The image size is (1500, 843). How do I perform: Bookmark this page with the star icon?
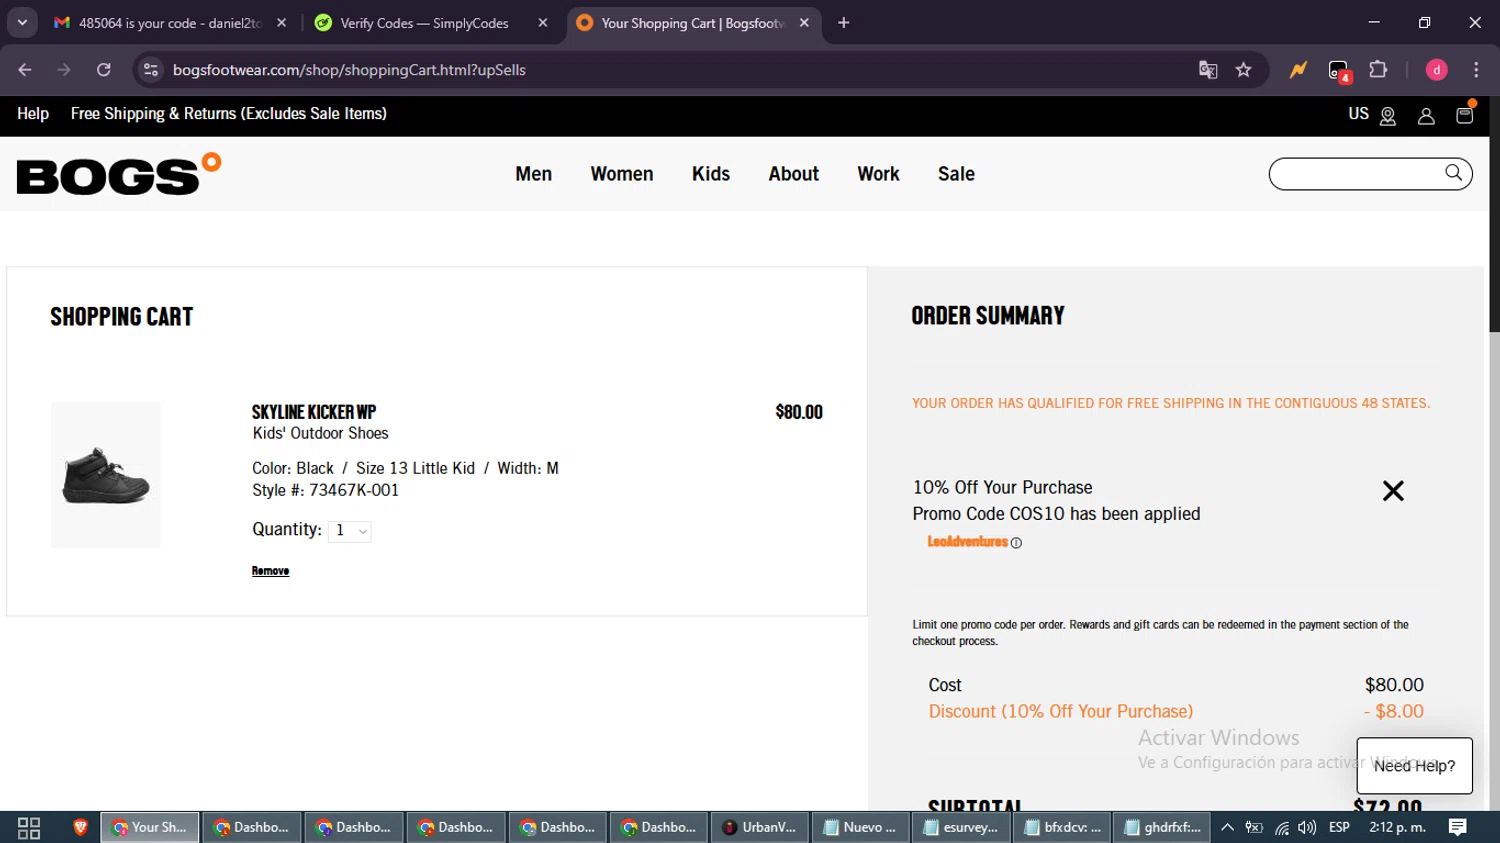(x=1243, y=70)
